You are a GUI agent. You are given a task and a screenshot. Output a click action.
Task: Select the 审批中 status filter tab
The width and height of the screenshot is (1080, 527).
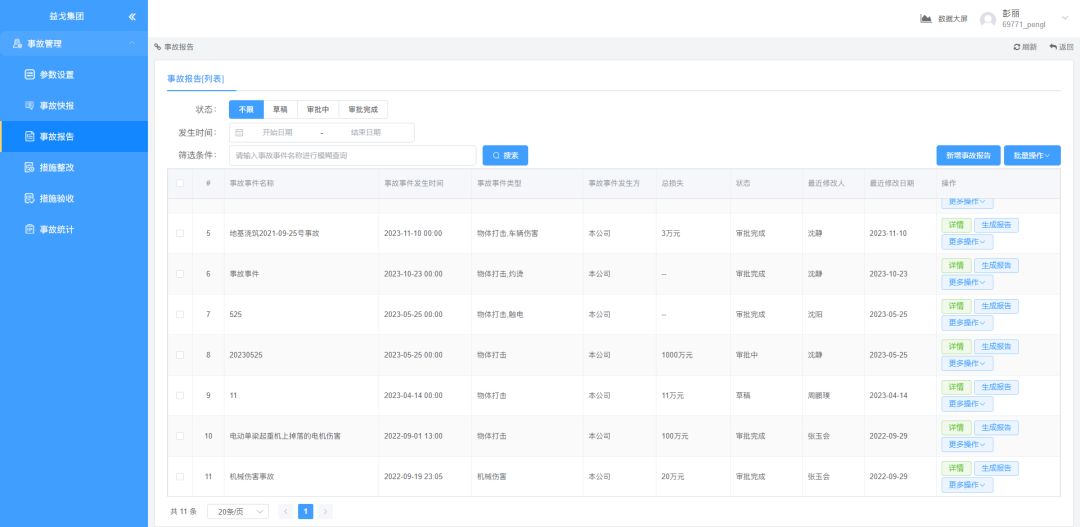pyautogui.click(x=318, y=110)
